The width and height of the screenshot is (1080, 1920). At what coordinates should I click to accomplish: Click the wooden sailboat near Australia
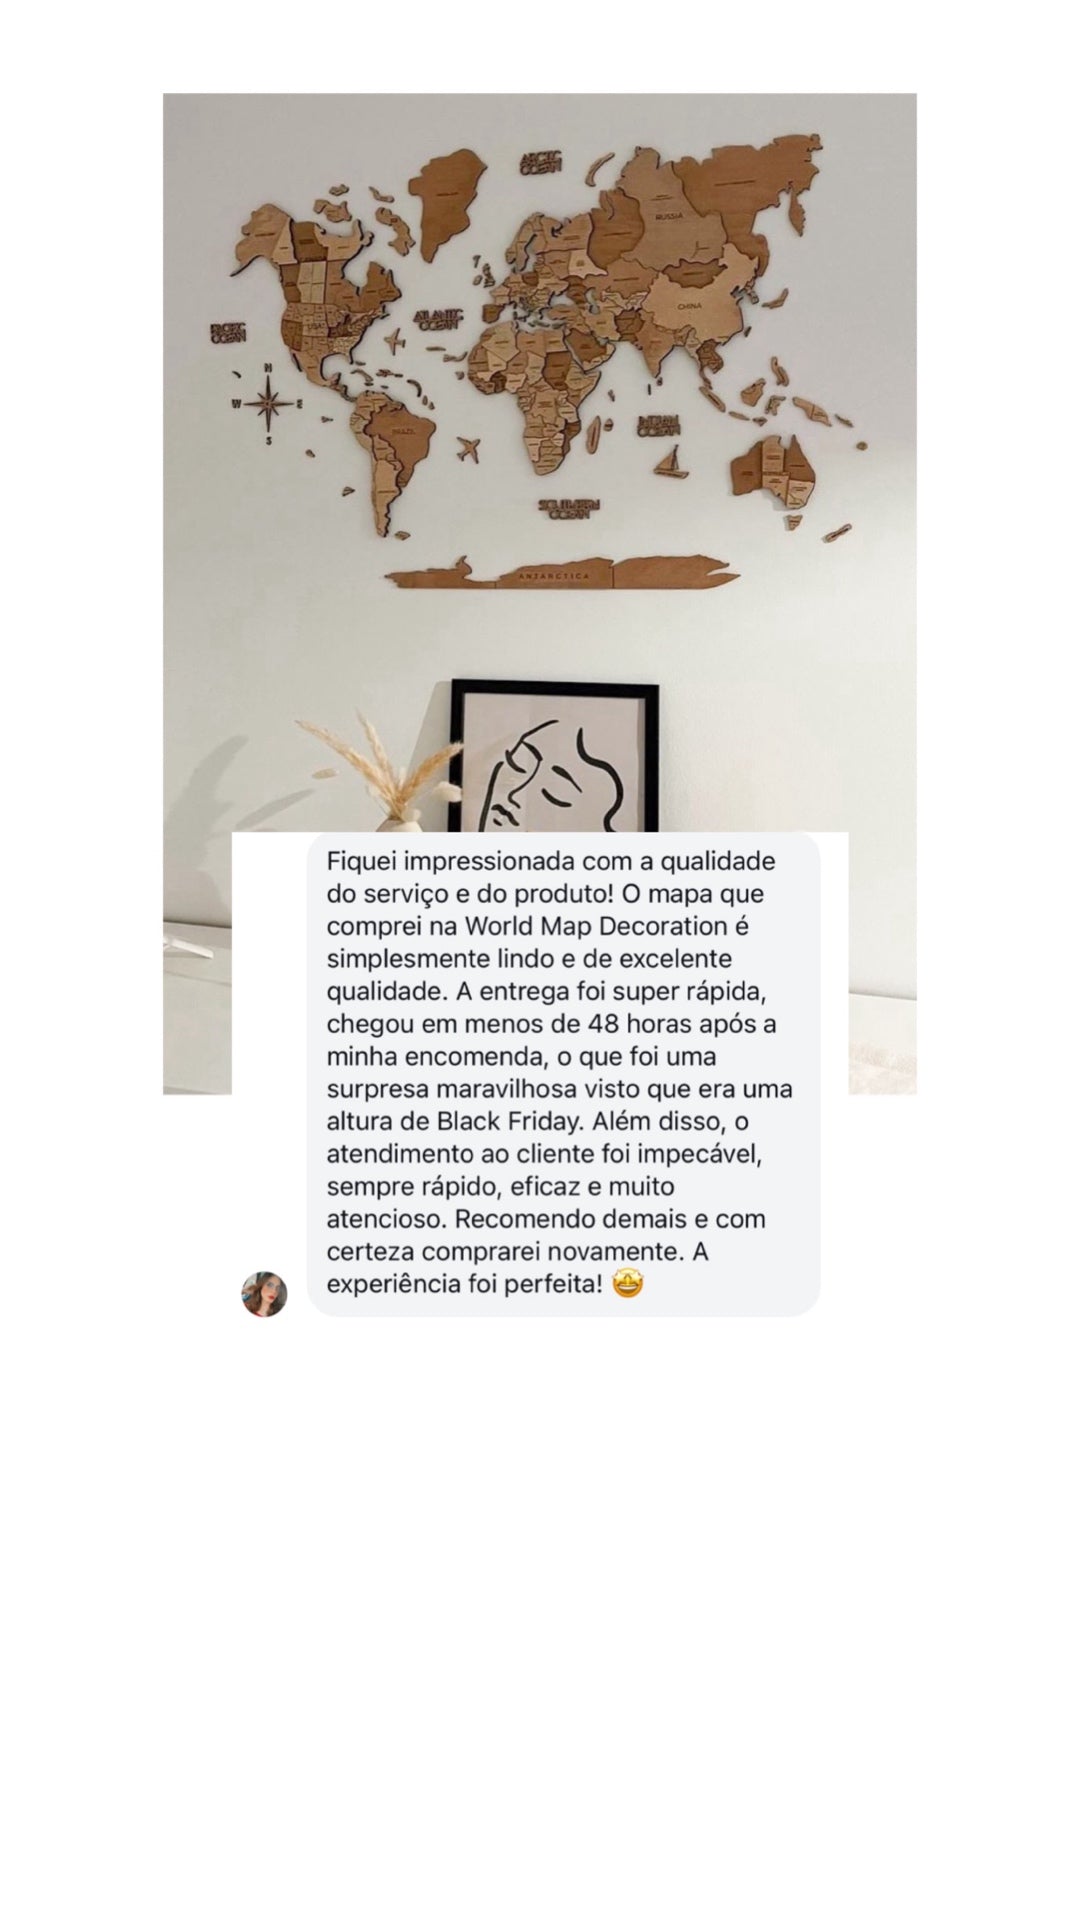coord(672,463)
